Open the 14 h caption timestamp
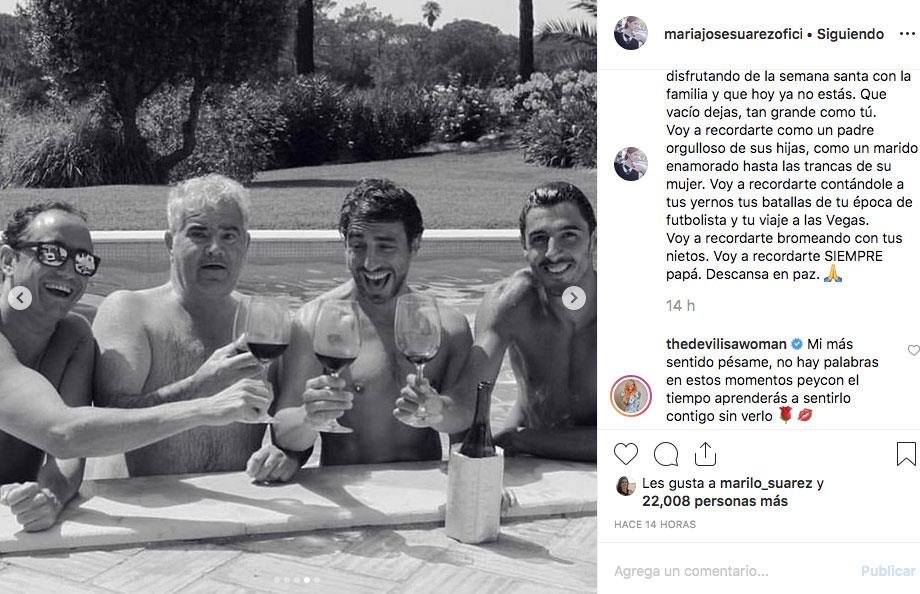Screen dimensions: 920x594 click(680, 306)
